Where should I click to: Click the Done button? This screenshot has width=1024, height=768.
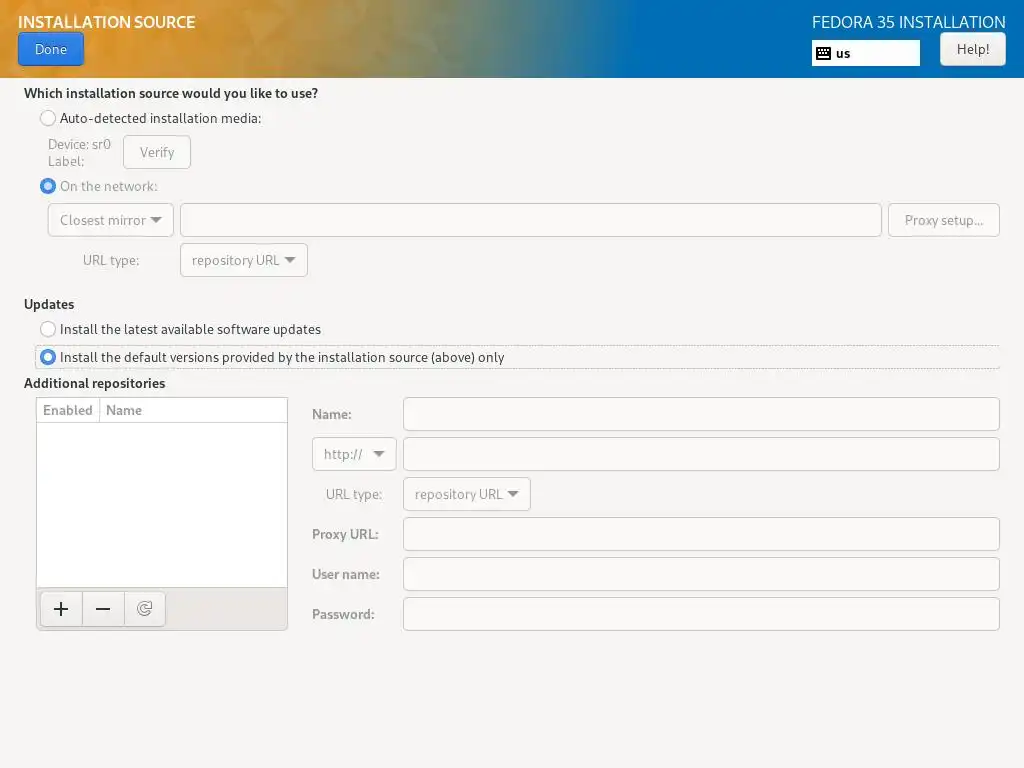[x=51, y=49]
